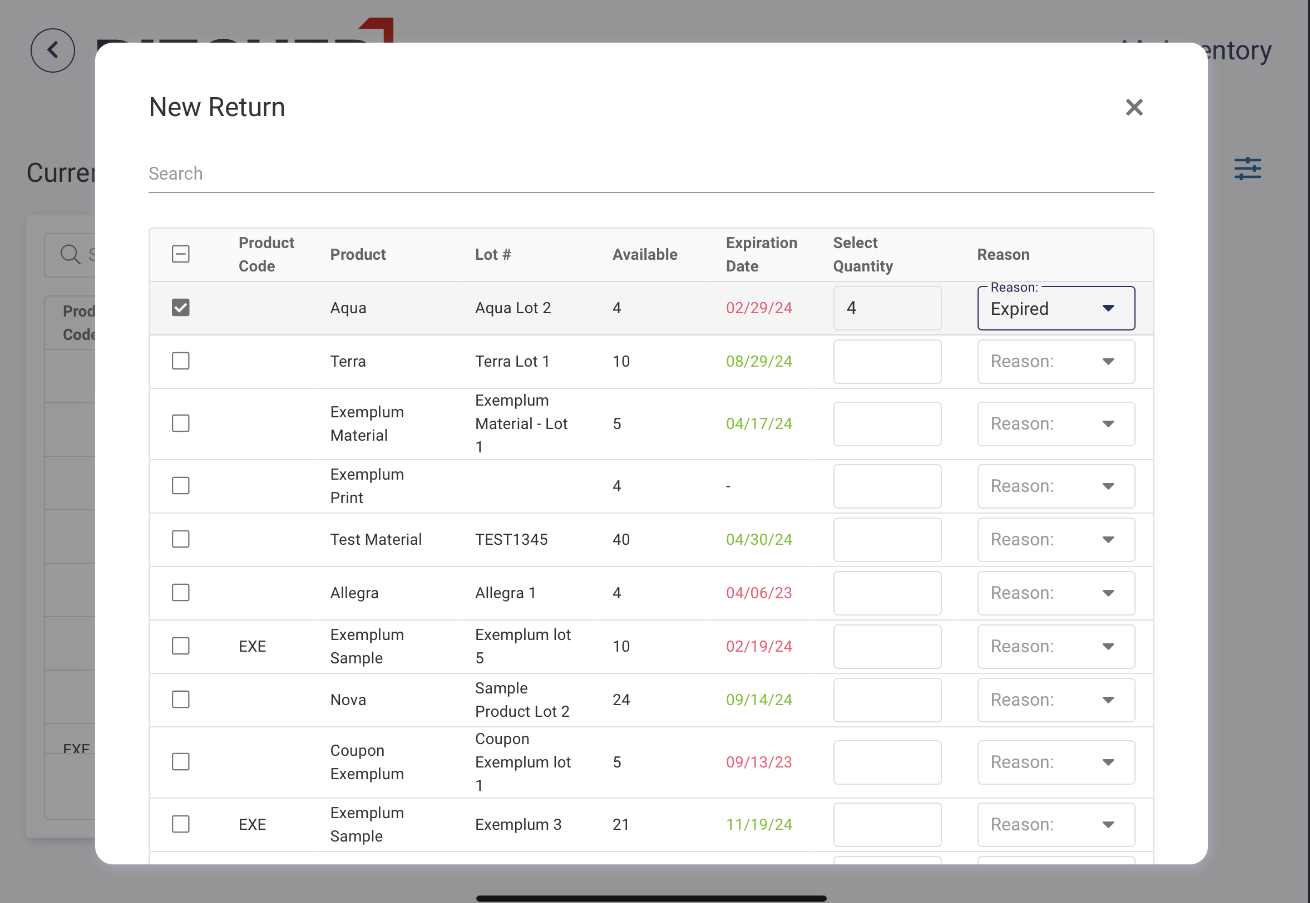Click the Select Quantity field for Terra
Screen dimensions: 1310x903
click(x=887, y=362)
